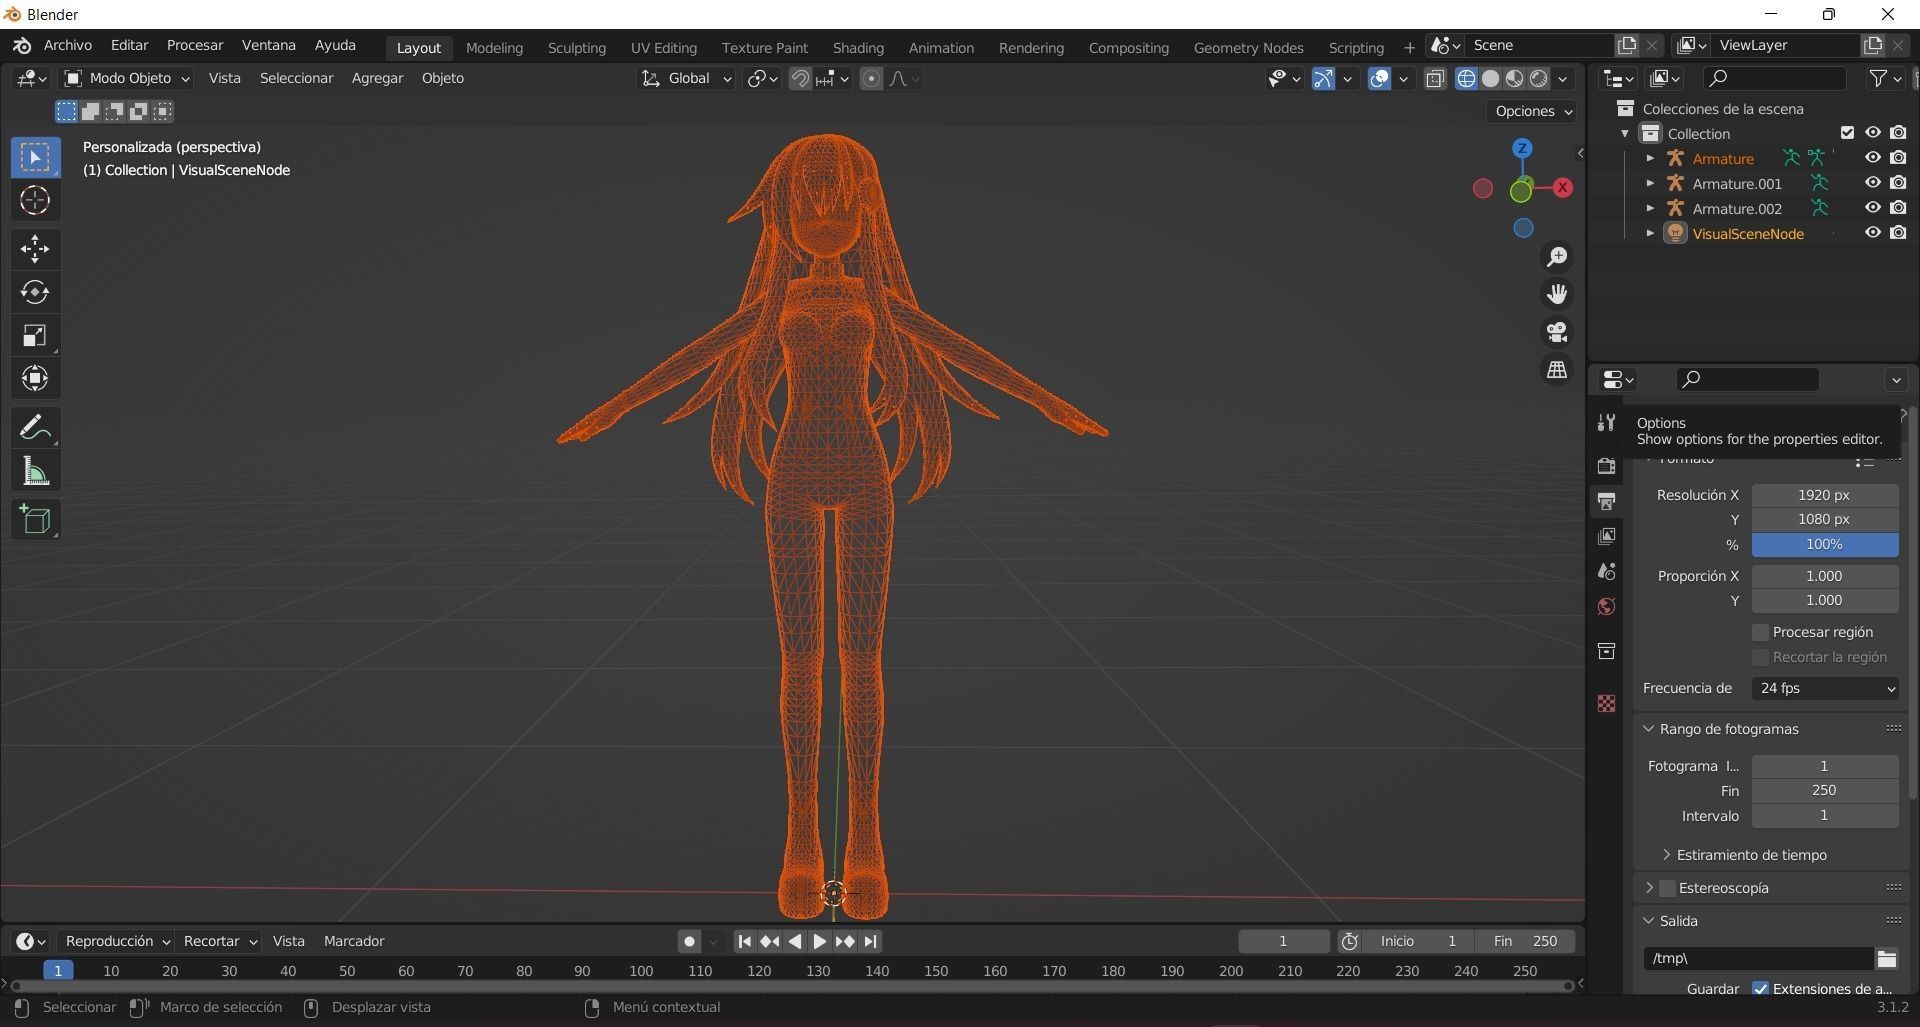Click the viewport zoom magnifier icon
Screen dimensions: 1920x1027
tap(1557, 257)
